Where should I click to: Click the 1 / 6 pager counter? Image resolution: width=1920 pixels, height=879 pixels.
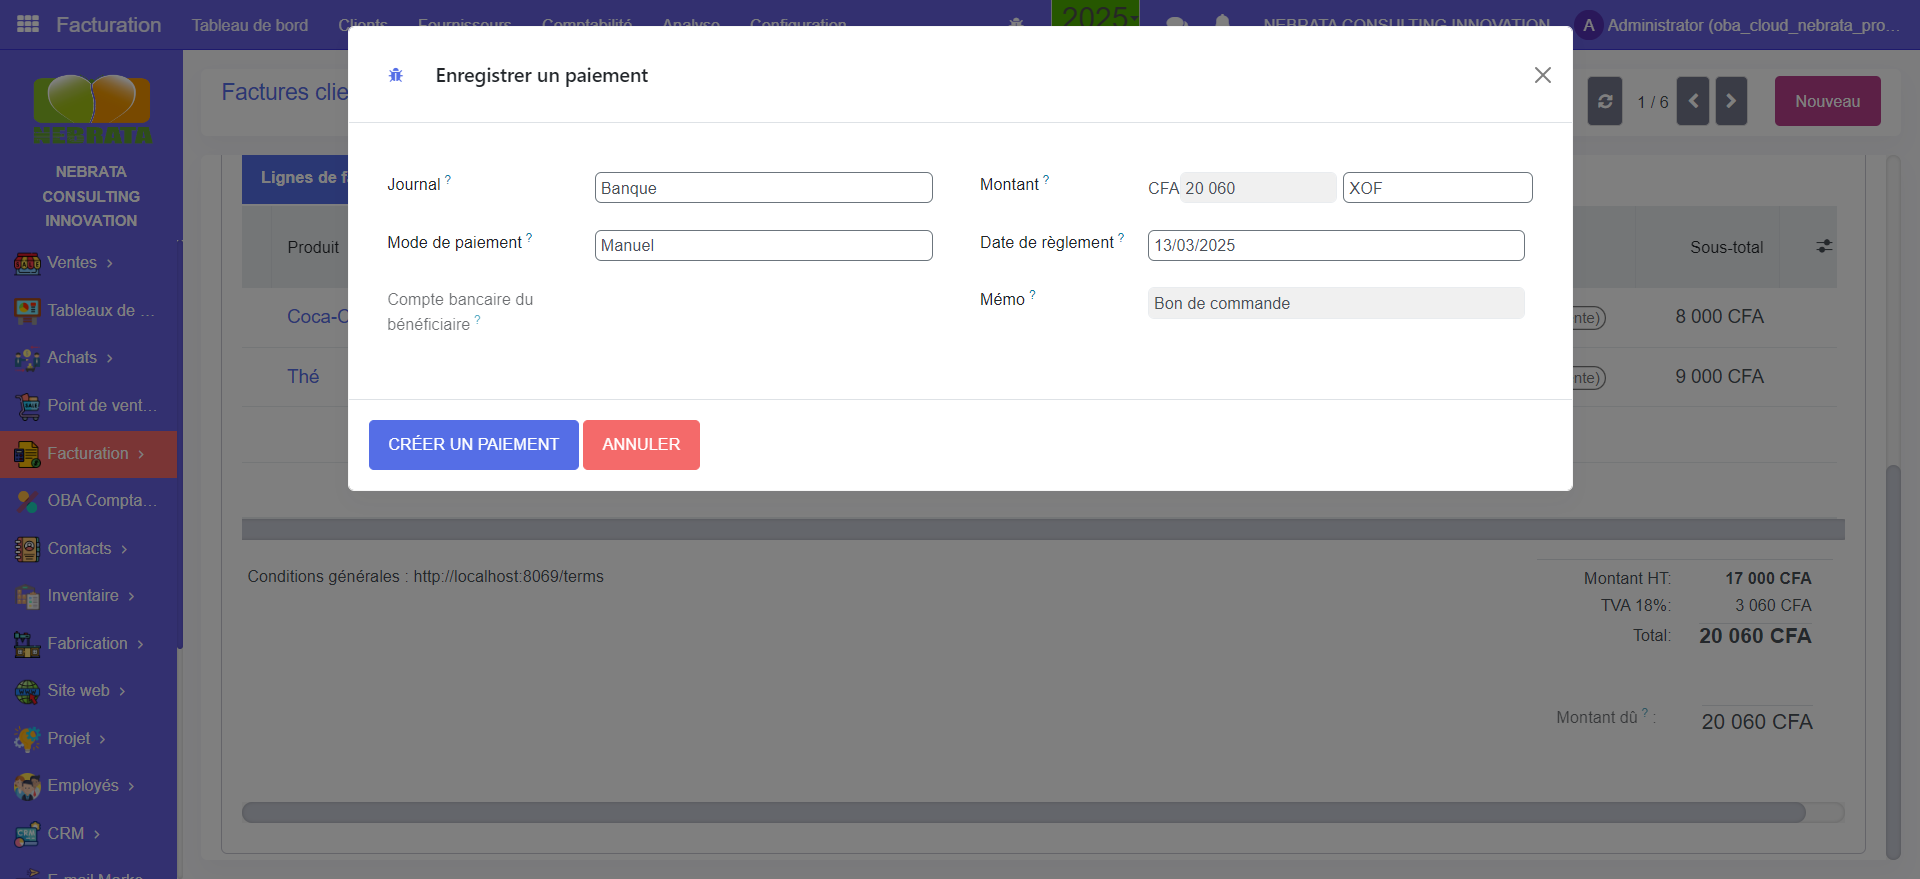click(1652, 102)
